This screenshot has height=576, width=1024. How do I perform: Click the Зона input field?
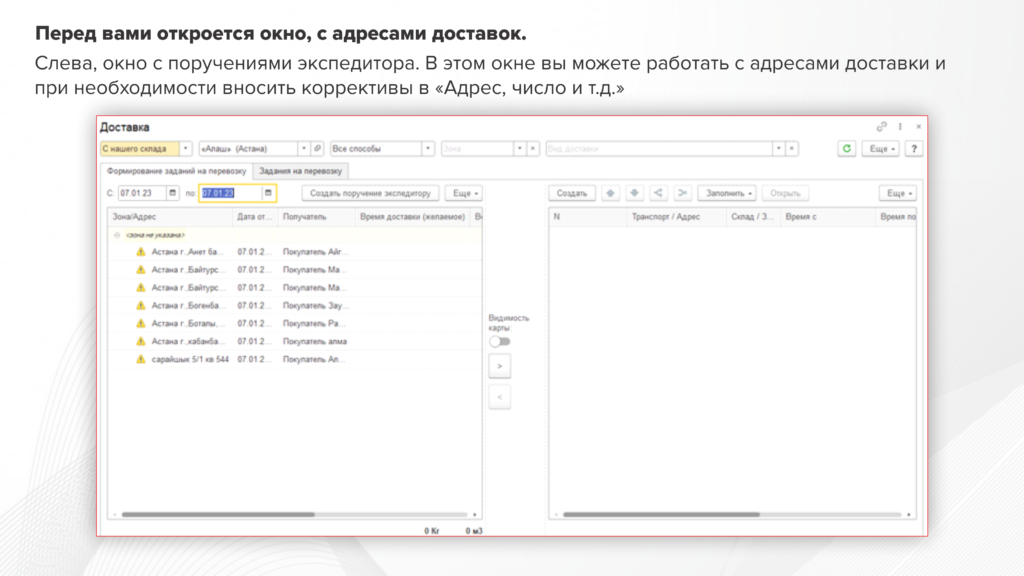point(477,149)
